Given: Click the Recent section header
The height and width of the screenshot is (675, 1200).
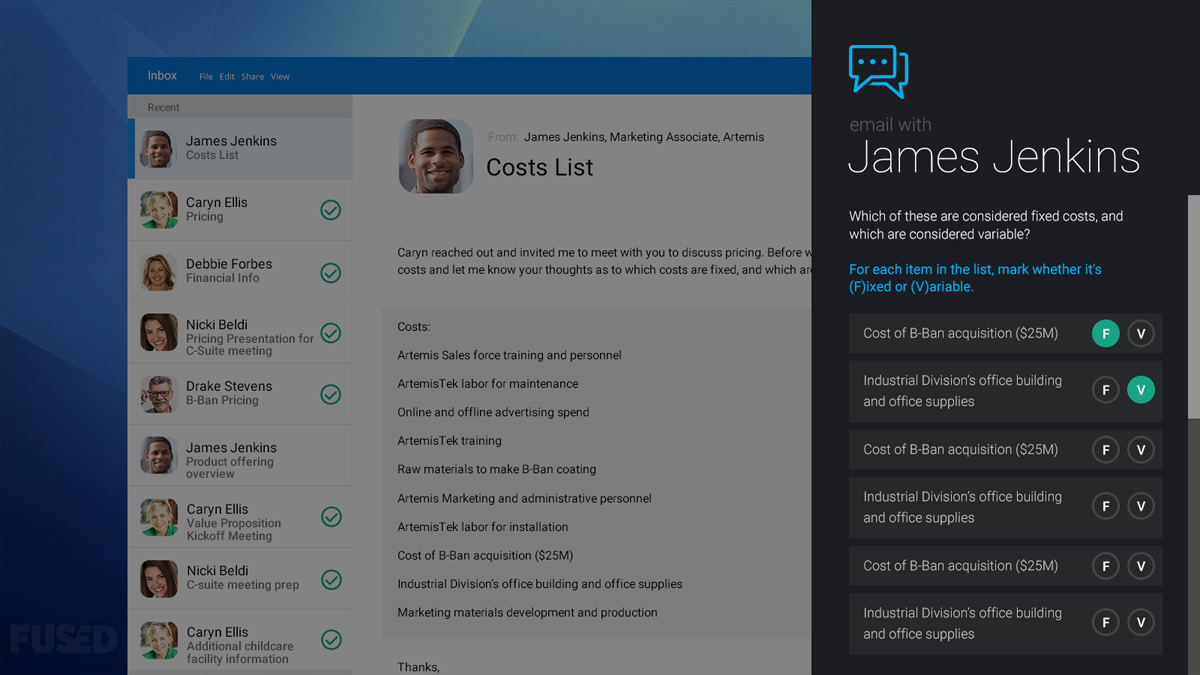Looking at the screenshot, I should coord(240,107).
